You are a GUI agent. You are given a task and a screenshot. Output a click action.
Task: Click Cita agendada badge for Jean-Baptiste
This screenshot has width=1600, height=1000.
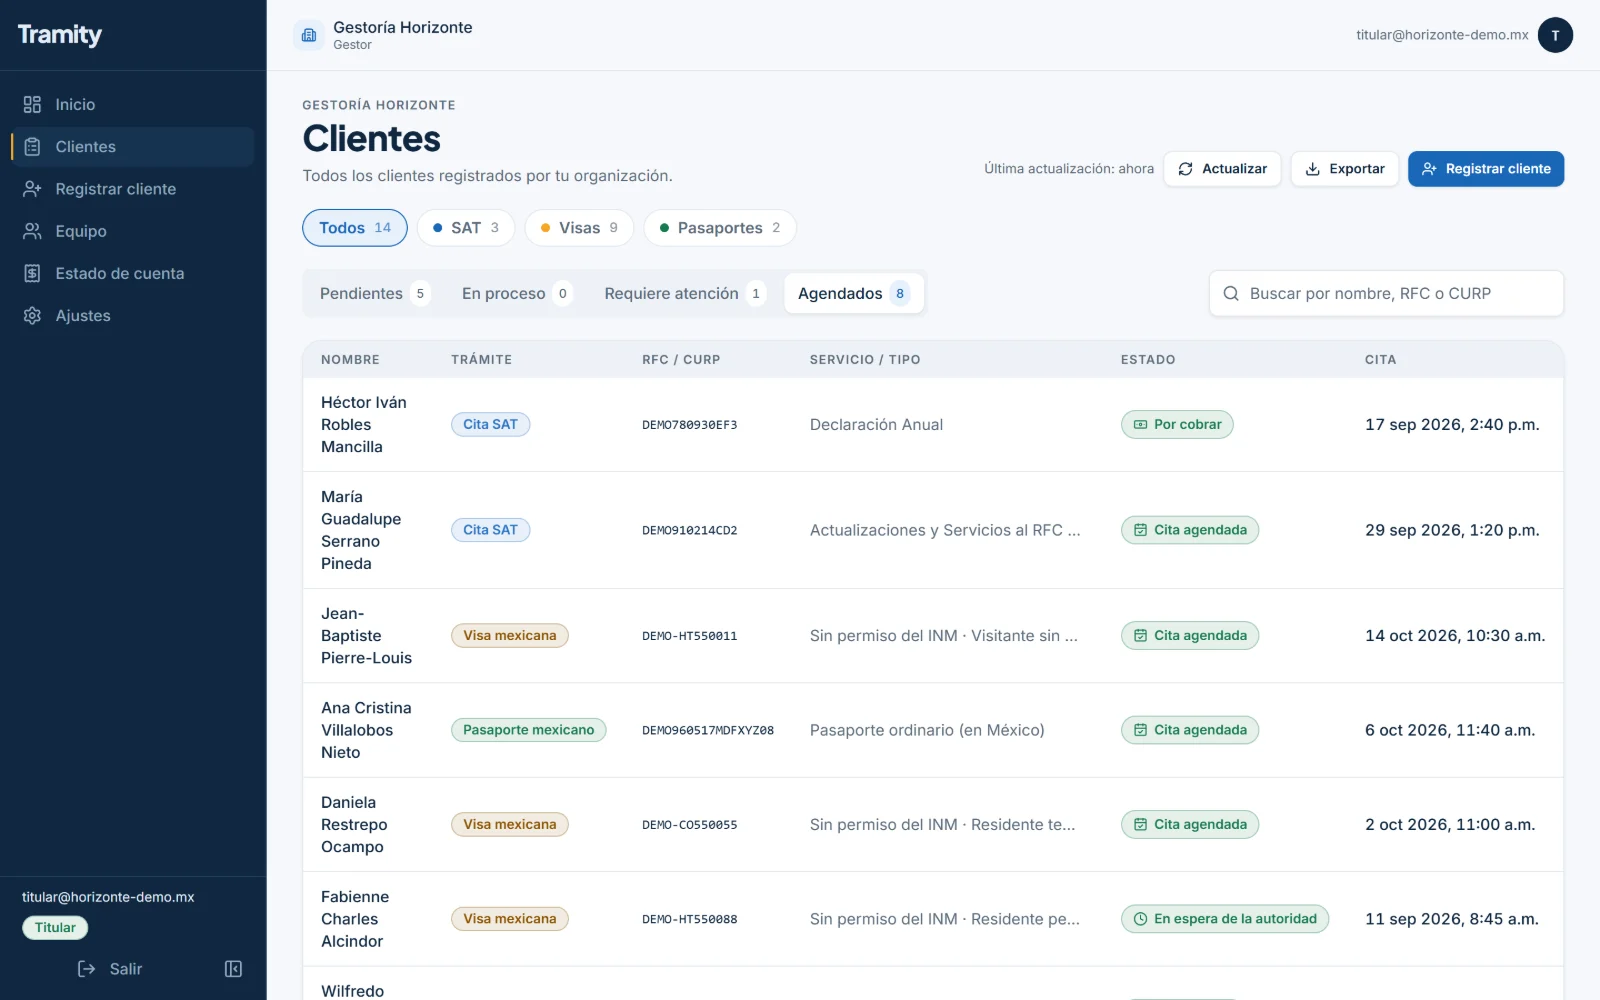point(1190,636)
